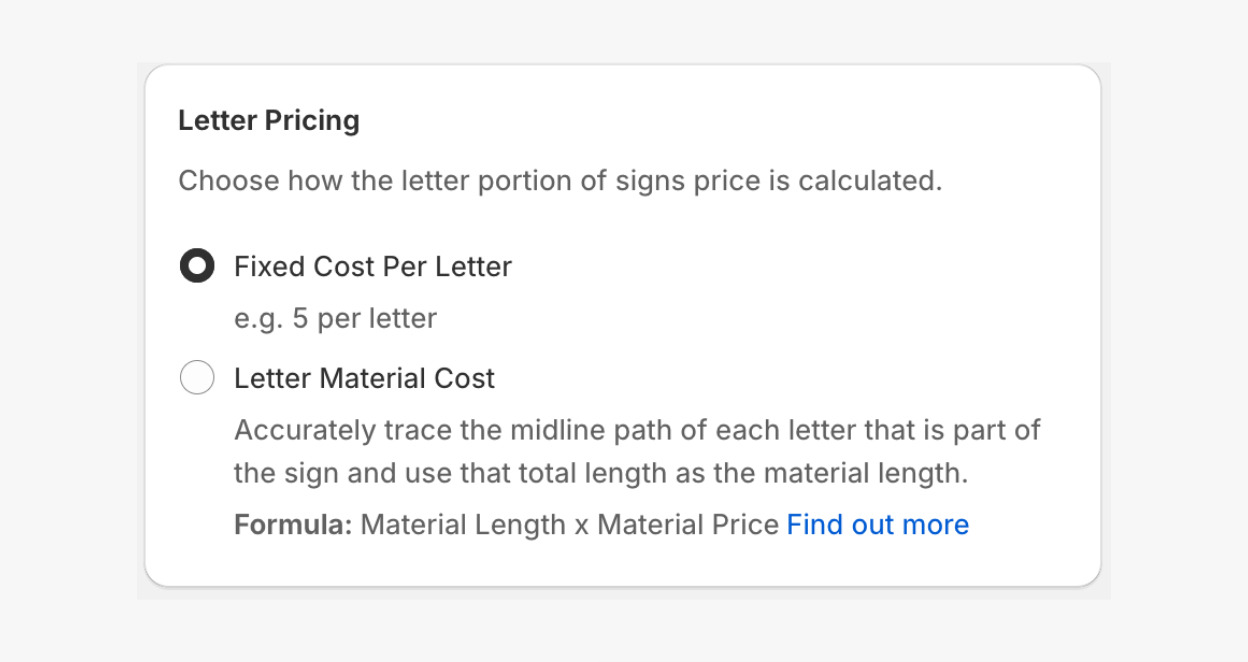Viewport: 1248px width, 662px height.
Task: Click the 'Choose how the letter portion' subtitle
Action: [560, 182]
